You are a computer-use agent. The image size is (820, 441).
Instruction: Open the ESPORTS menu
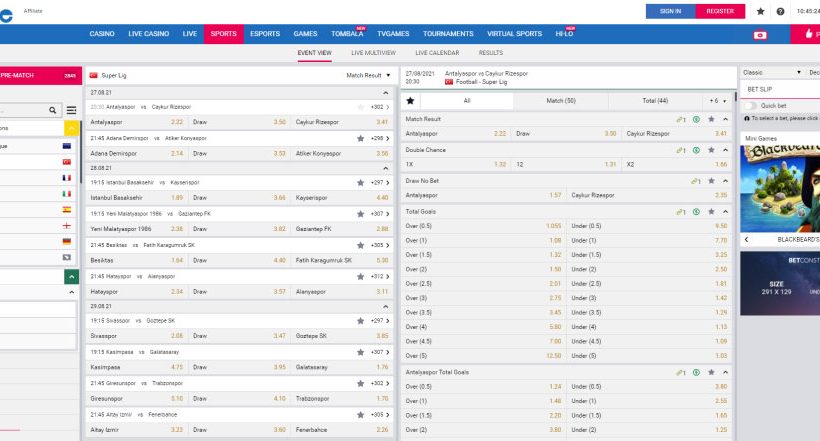tap(265, 33)
